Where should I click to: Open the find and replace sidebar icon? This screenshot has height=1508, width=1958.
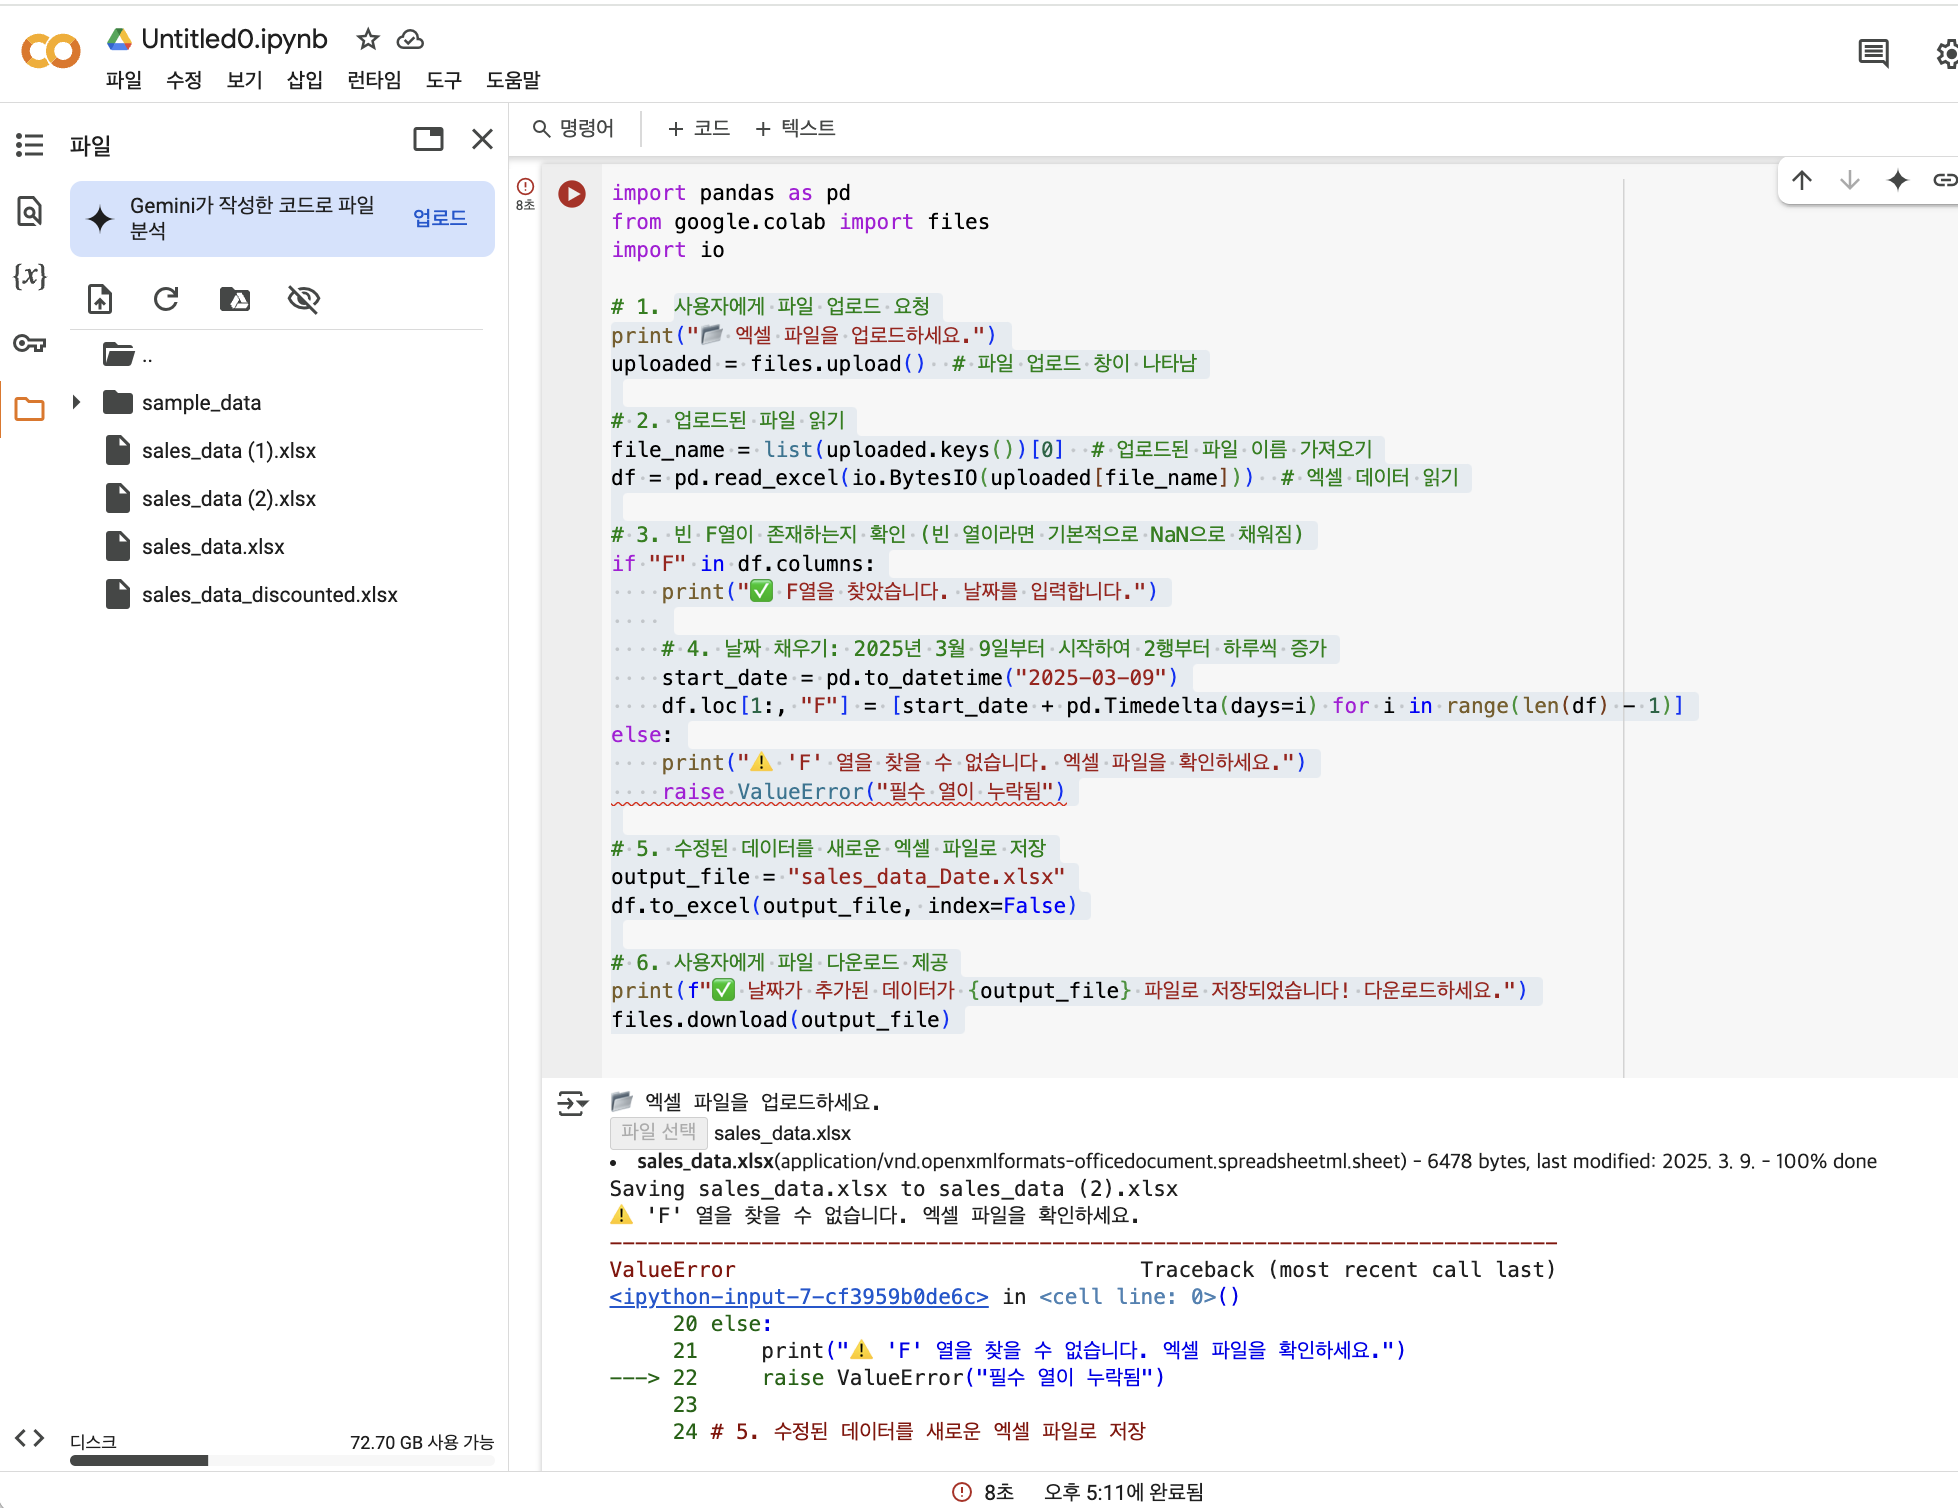point(30,211)
